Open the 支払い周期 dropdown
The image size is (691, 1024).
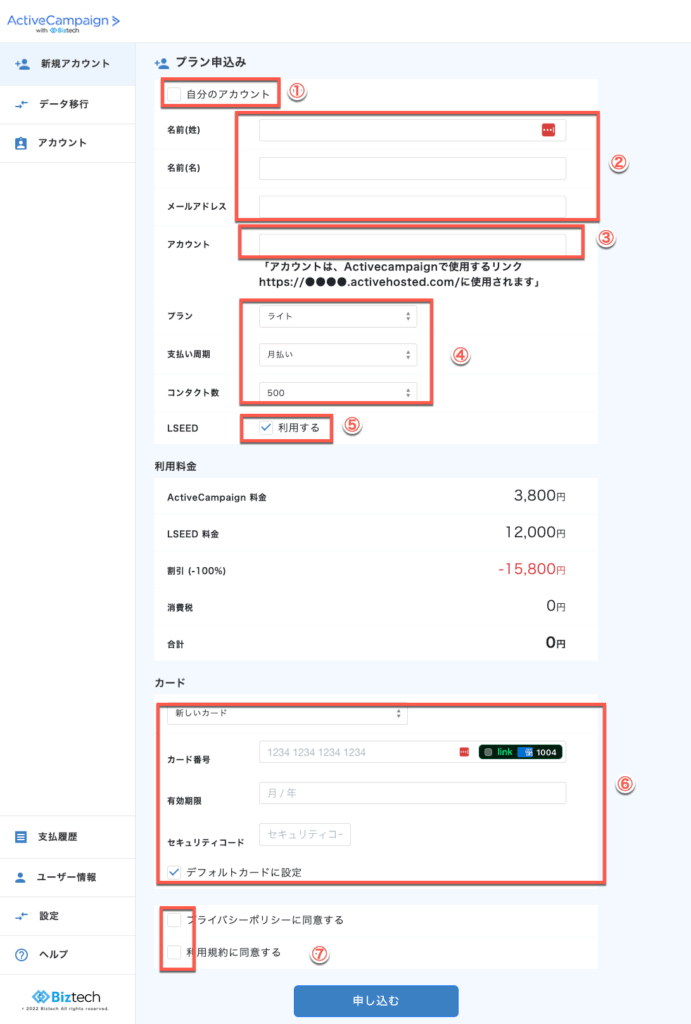coord(337,354)
